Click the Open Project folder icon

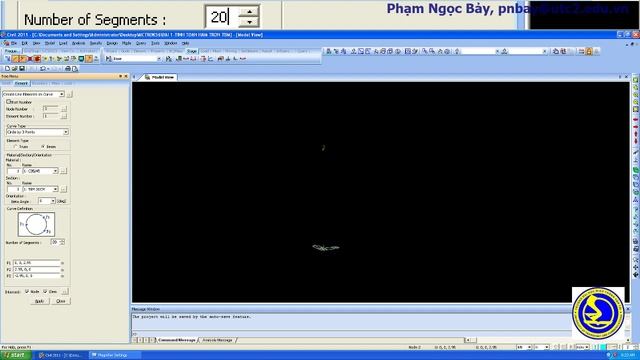(x=15, y=69)
